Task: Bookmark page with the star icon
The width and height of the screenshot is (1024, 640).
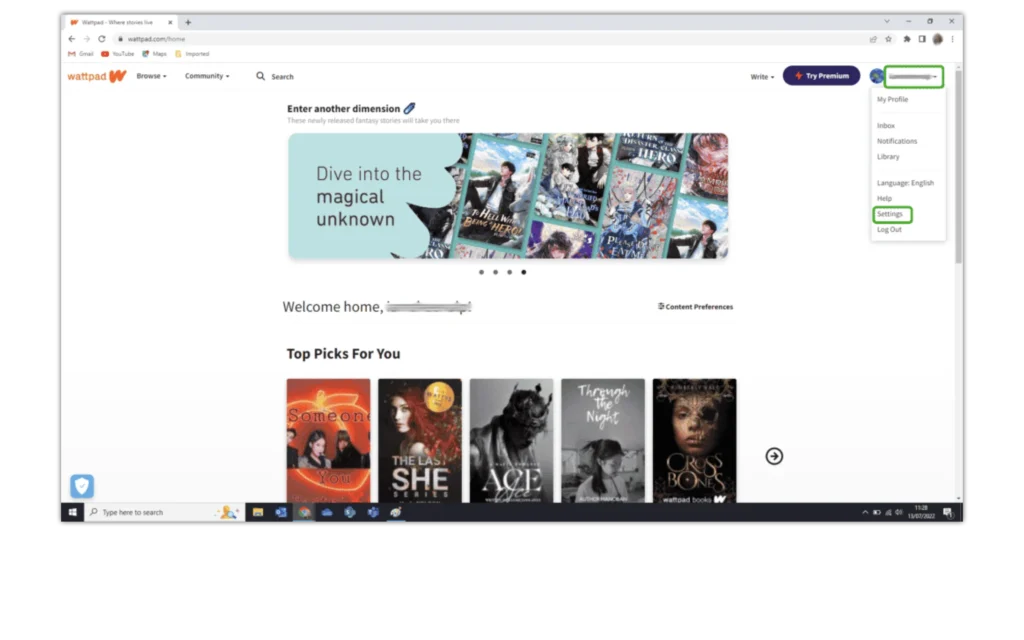Action: [x=888, y=39]
